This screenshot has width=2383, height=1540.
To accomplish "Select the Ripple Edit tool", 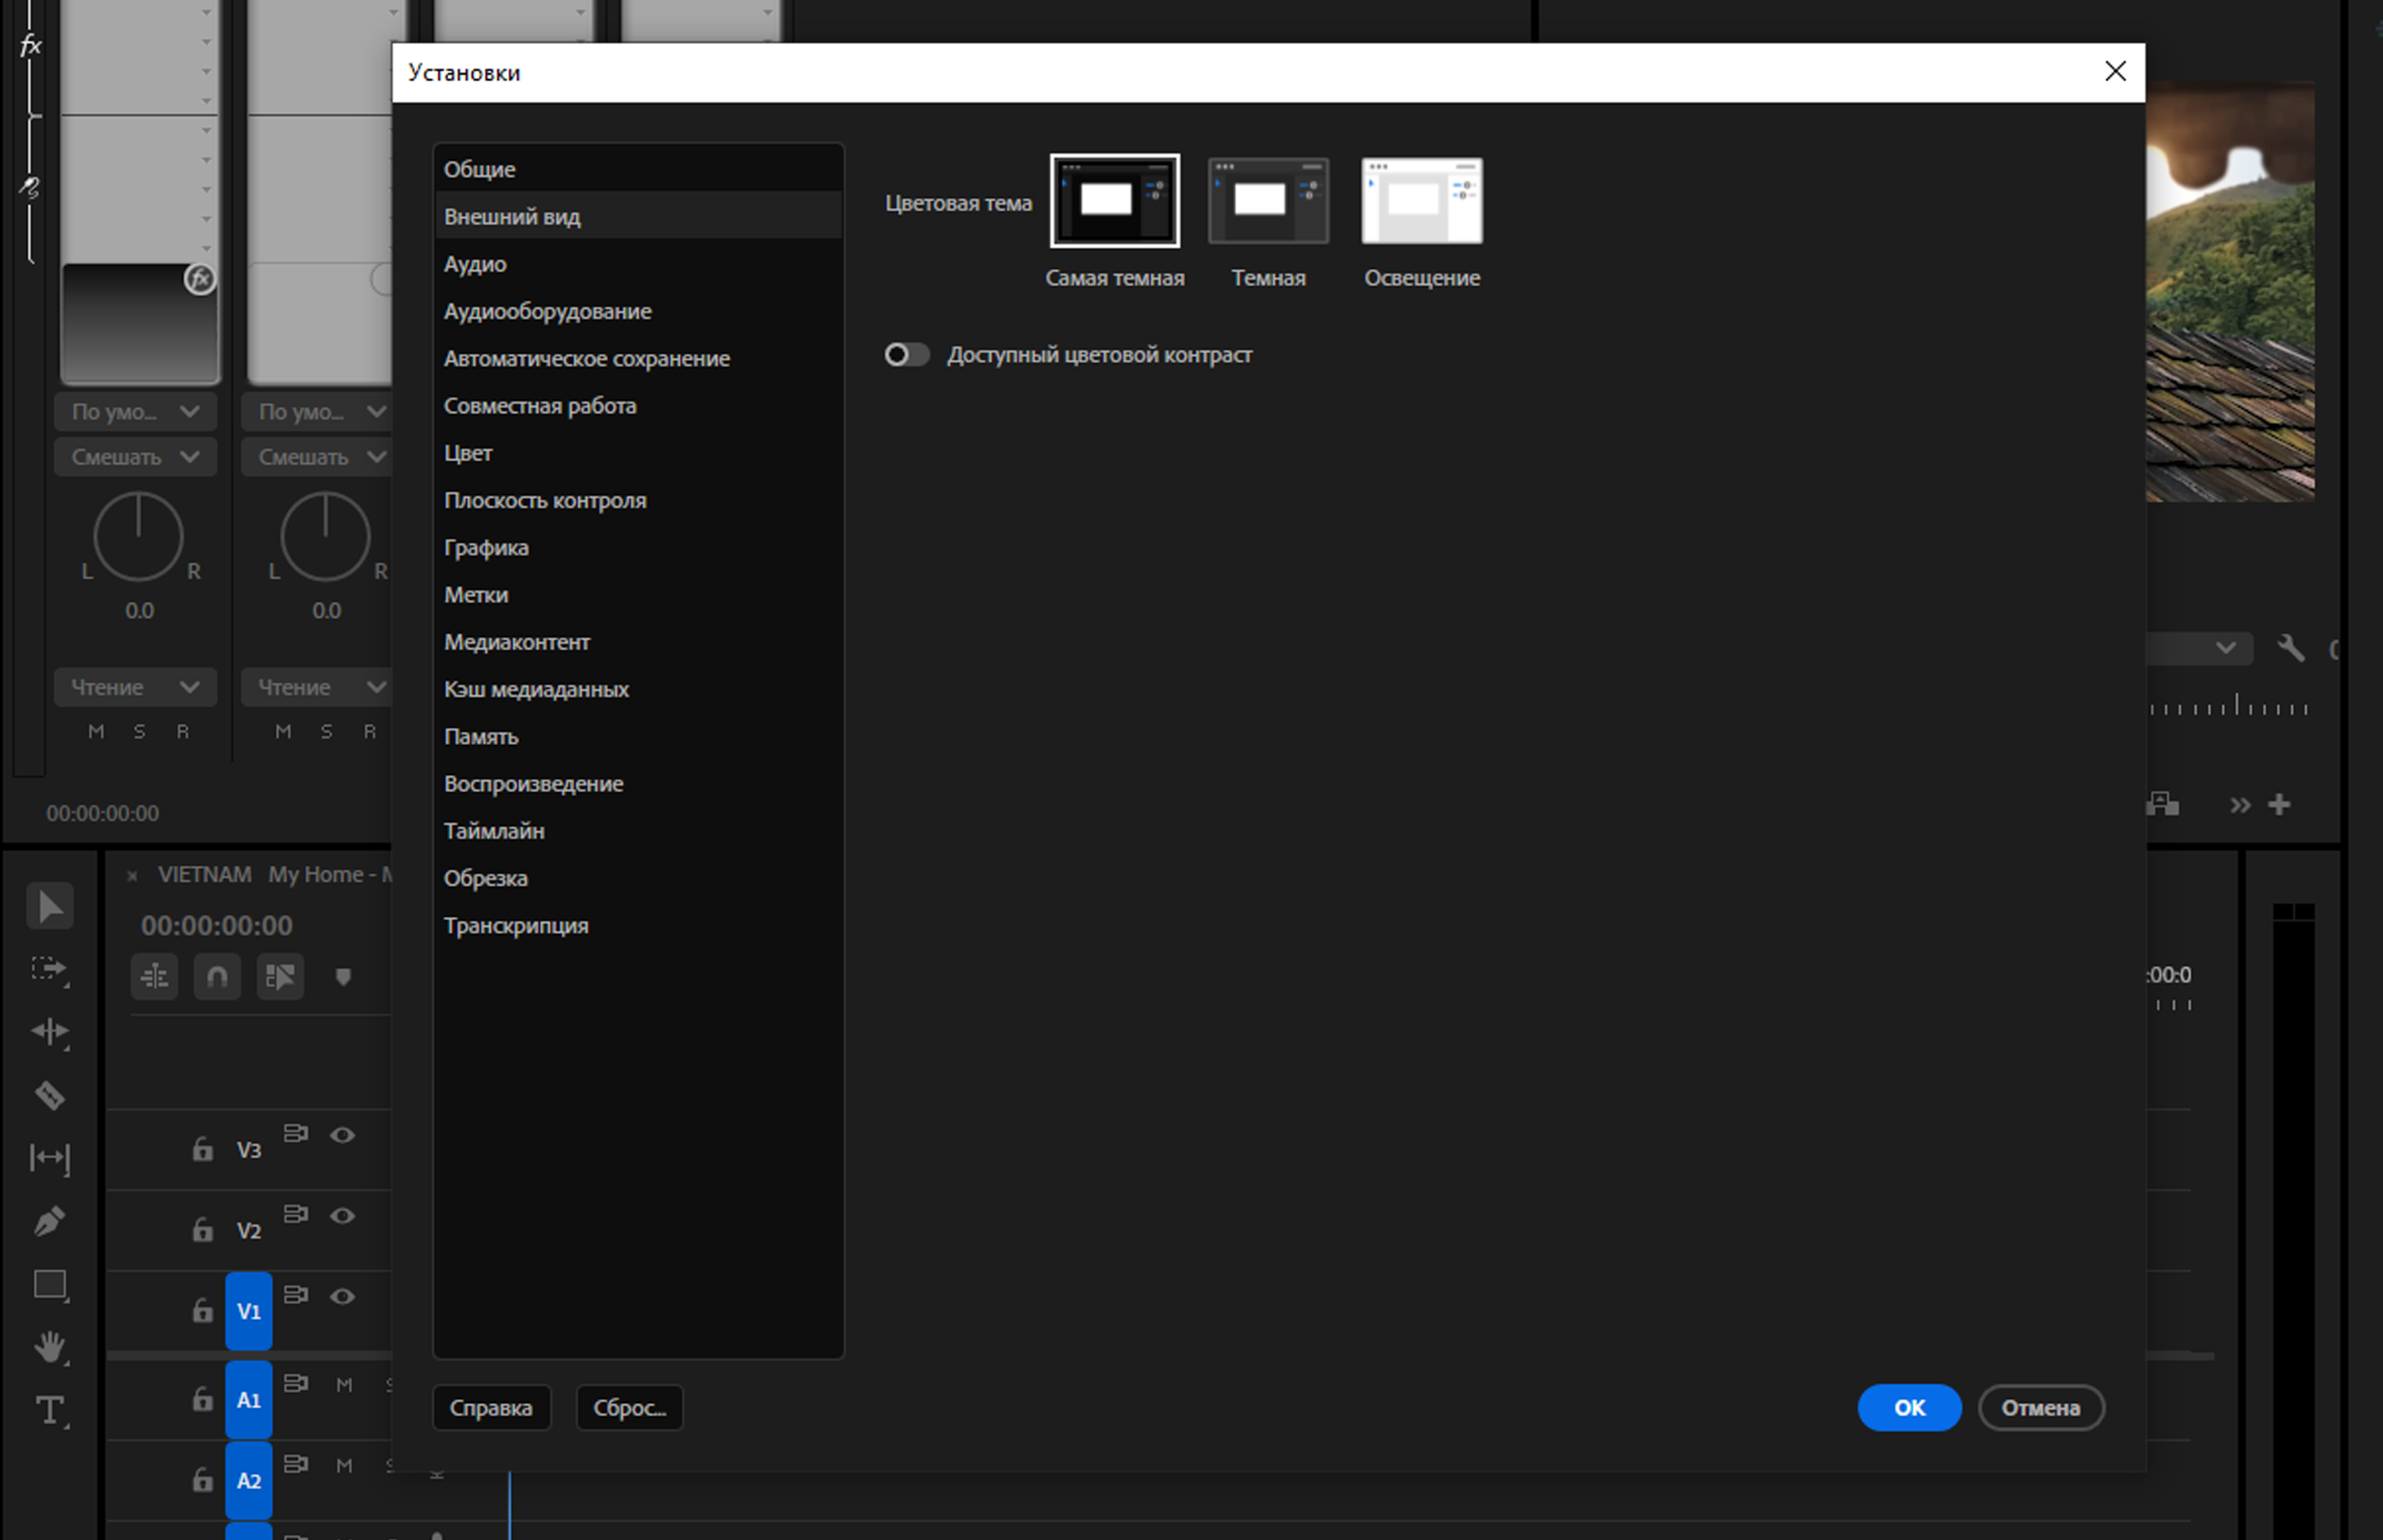I will [x=50, y=1032].
